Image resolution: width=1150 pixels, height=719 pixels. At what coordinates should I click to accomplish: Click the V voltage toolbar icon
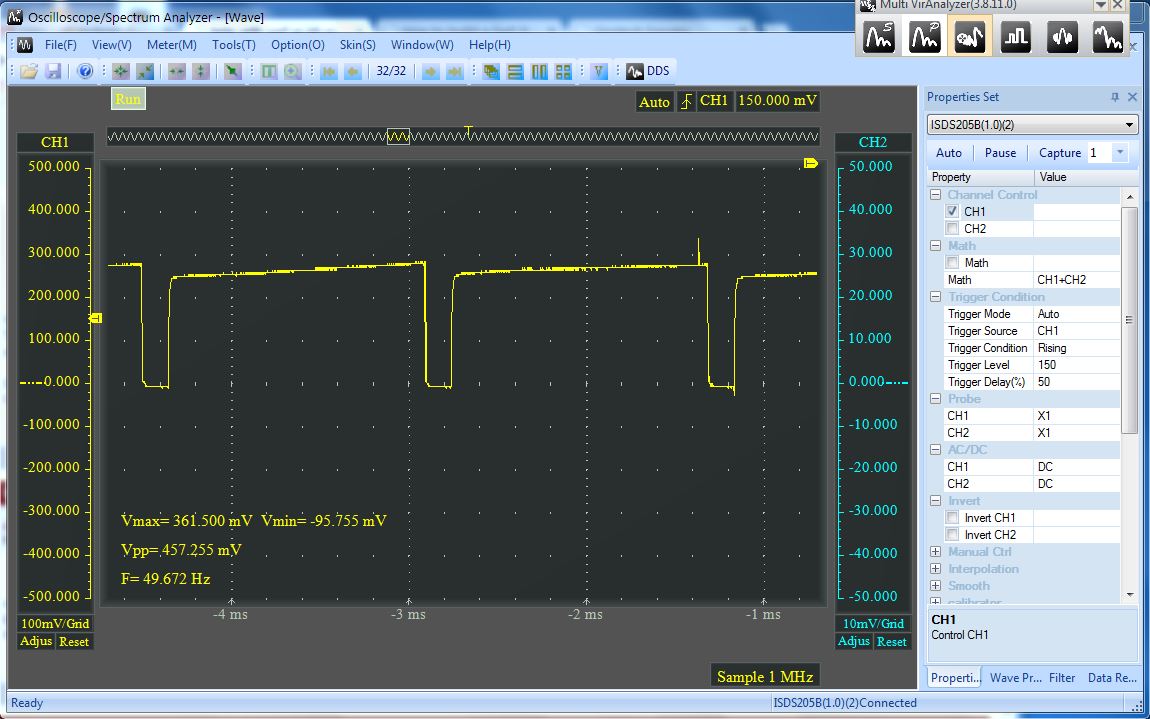click(x=600, y=71)
